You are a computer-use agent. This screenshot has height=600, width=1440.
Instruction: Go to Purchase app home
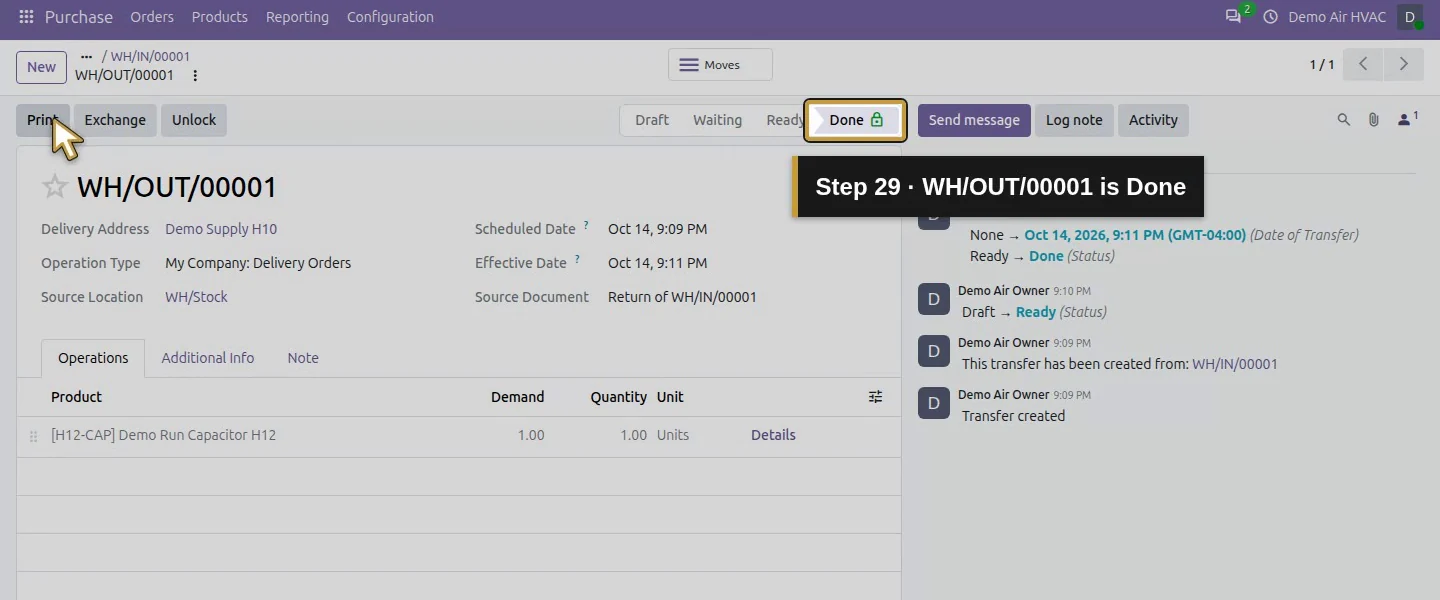tap(79, 17)
